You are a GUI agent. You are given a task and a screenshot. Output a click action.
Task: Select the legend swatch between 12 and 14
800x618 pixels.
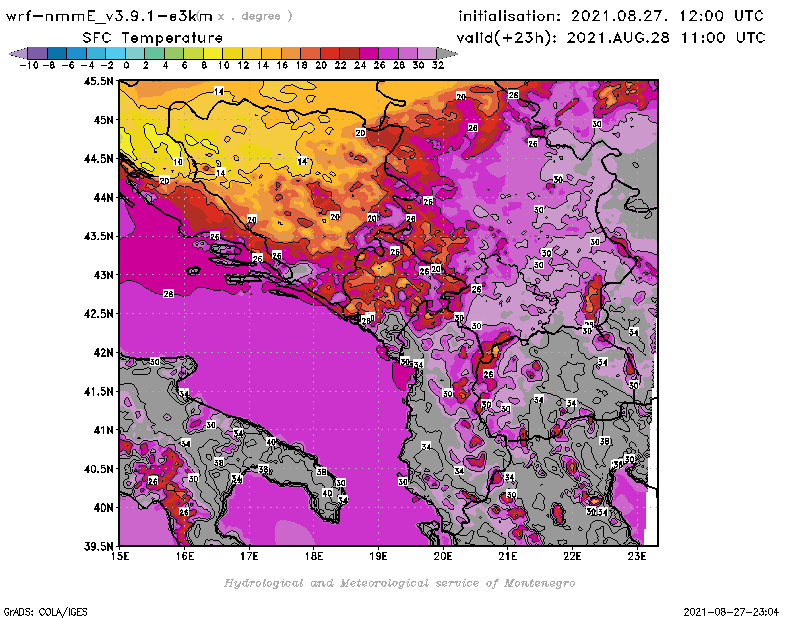click(x=252, y=53)
